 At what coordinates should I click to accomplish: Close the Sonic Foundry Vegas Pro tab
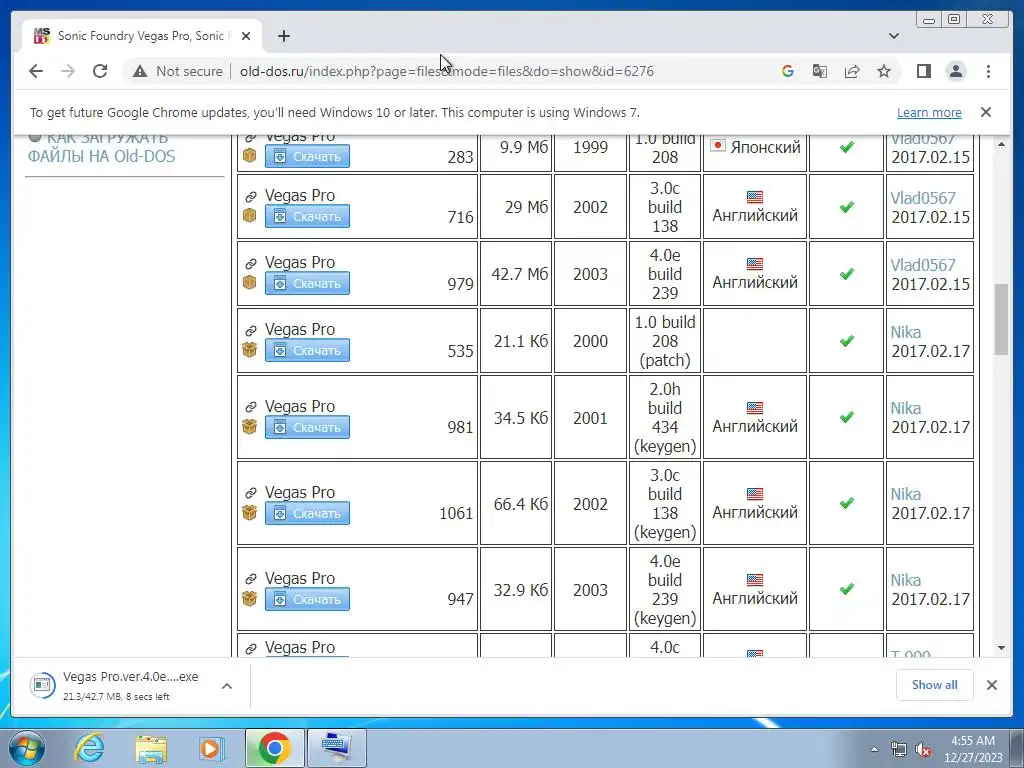[x=246, y=37]
